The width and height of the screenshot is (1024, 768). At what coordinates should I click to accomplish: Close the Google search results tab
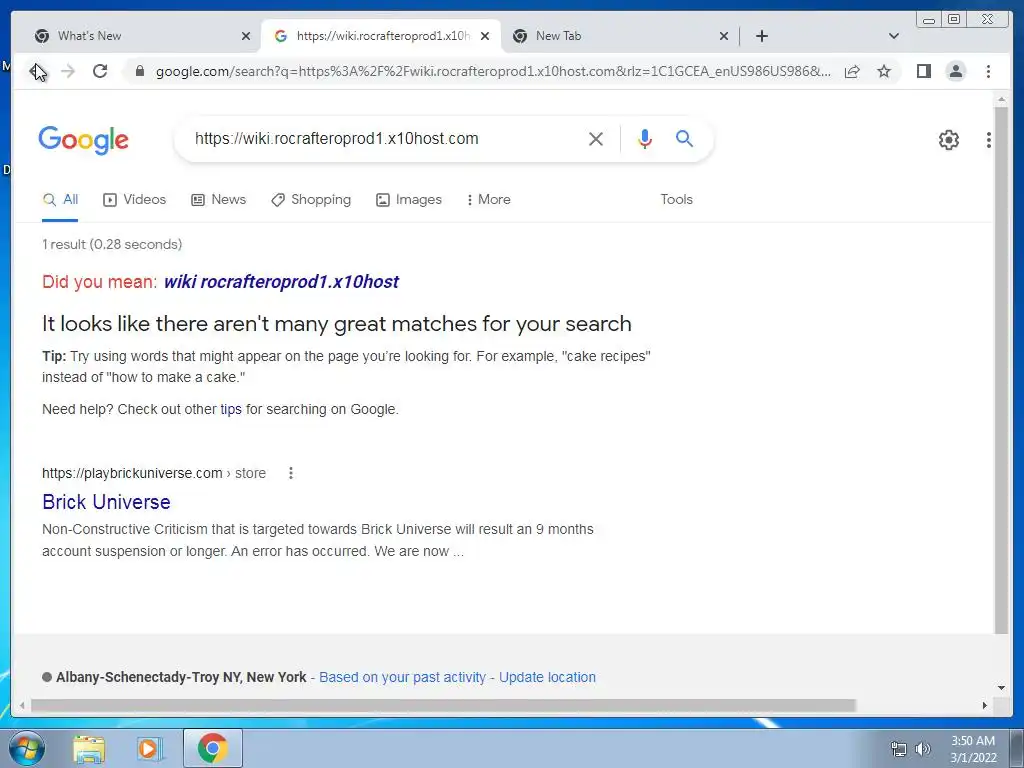point(485,36)
